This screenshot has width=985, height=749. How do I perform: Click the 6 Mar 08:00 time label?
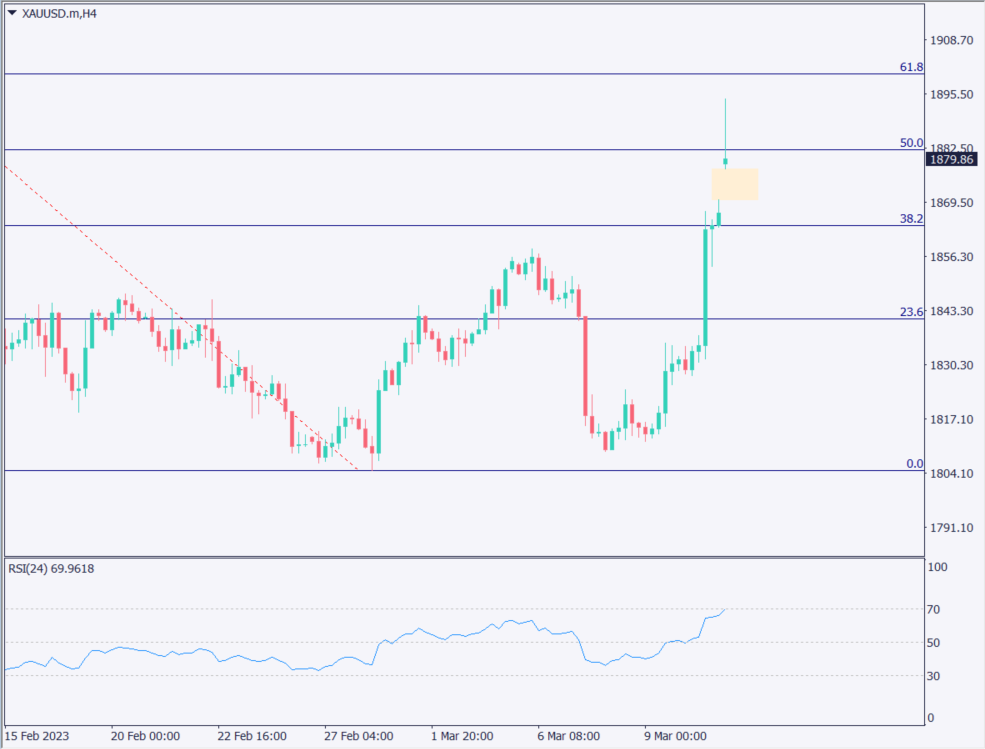point(568,736)
